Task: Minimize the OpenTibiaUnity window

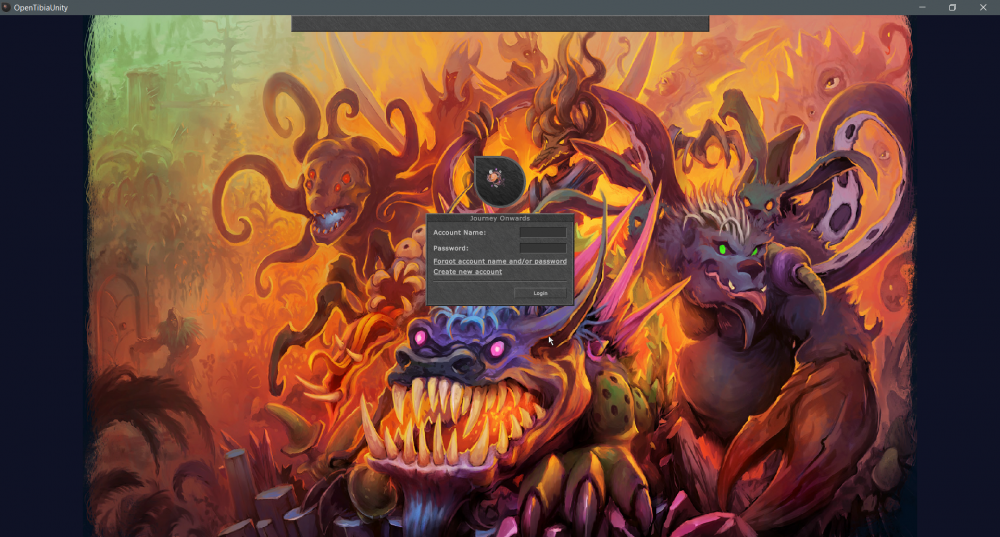Action: pos(922,8)
